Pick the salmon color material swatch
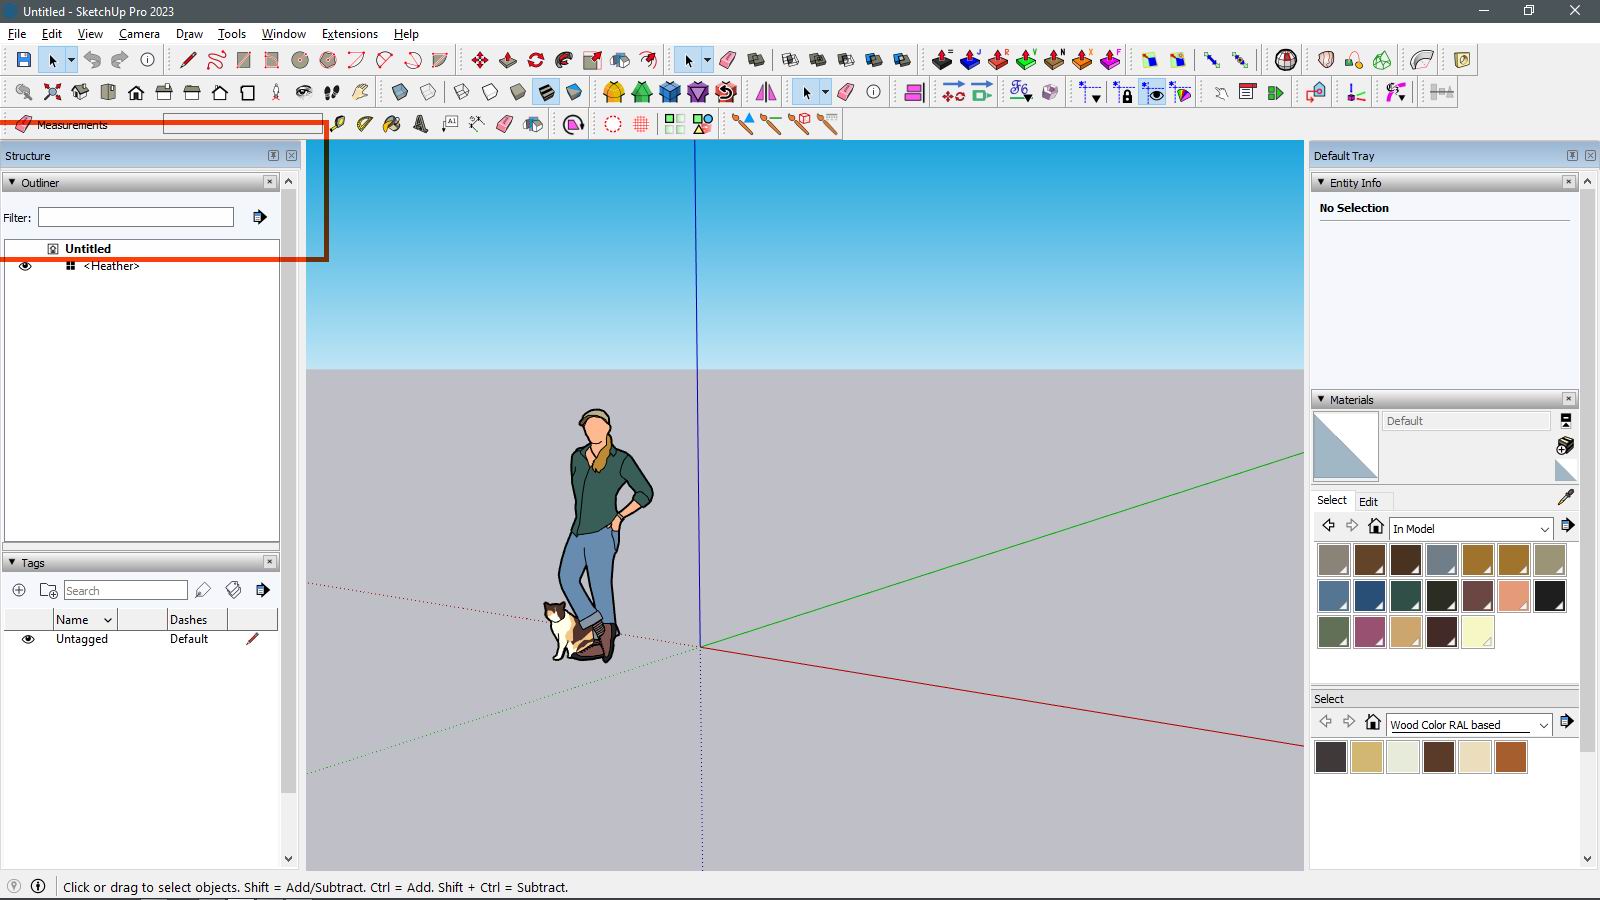1600x900 pixels. pyautogui.click(x=1514, y=596)
